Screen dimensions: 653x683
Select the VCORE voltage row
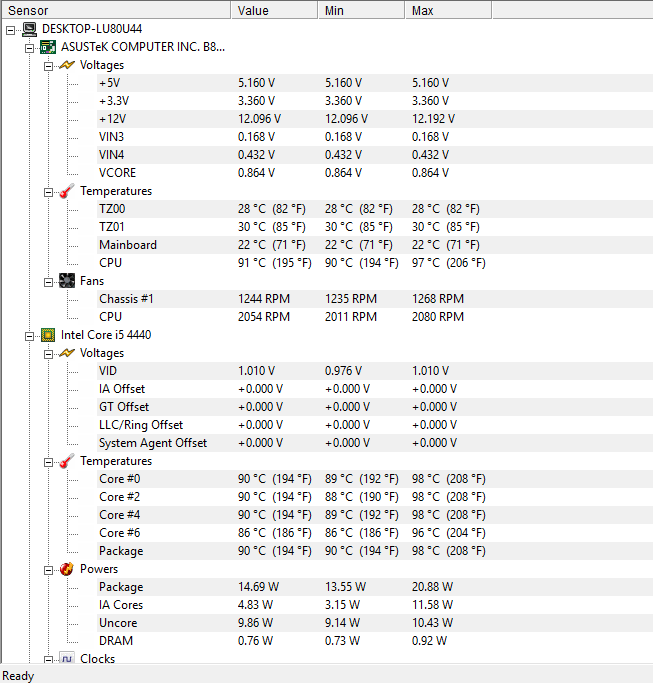click(375, 173)
